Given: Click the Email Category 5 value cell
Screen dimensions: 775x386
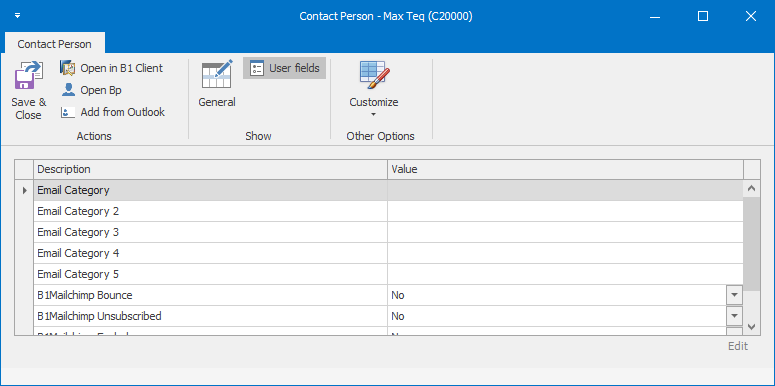Looking at the screenshot, I should point(565,274).
